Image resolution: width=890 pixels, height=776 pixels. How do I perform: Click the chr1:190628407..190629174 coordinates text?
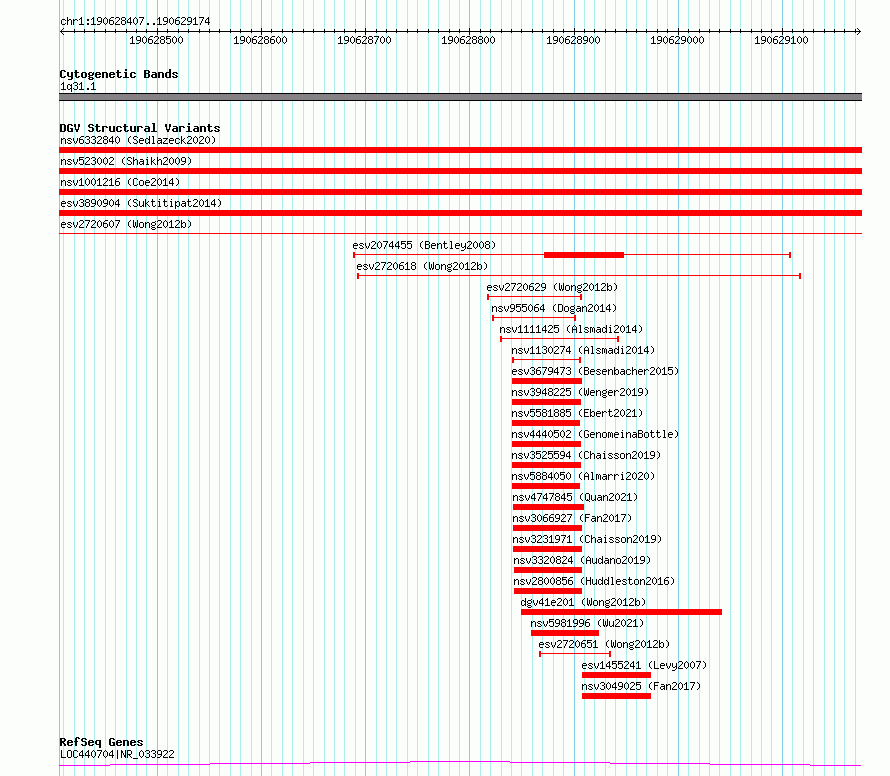pyautogui.click(x=135, y=21)
